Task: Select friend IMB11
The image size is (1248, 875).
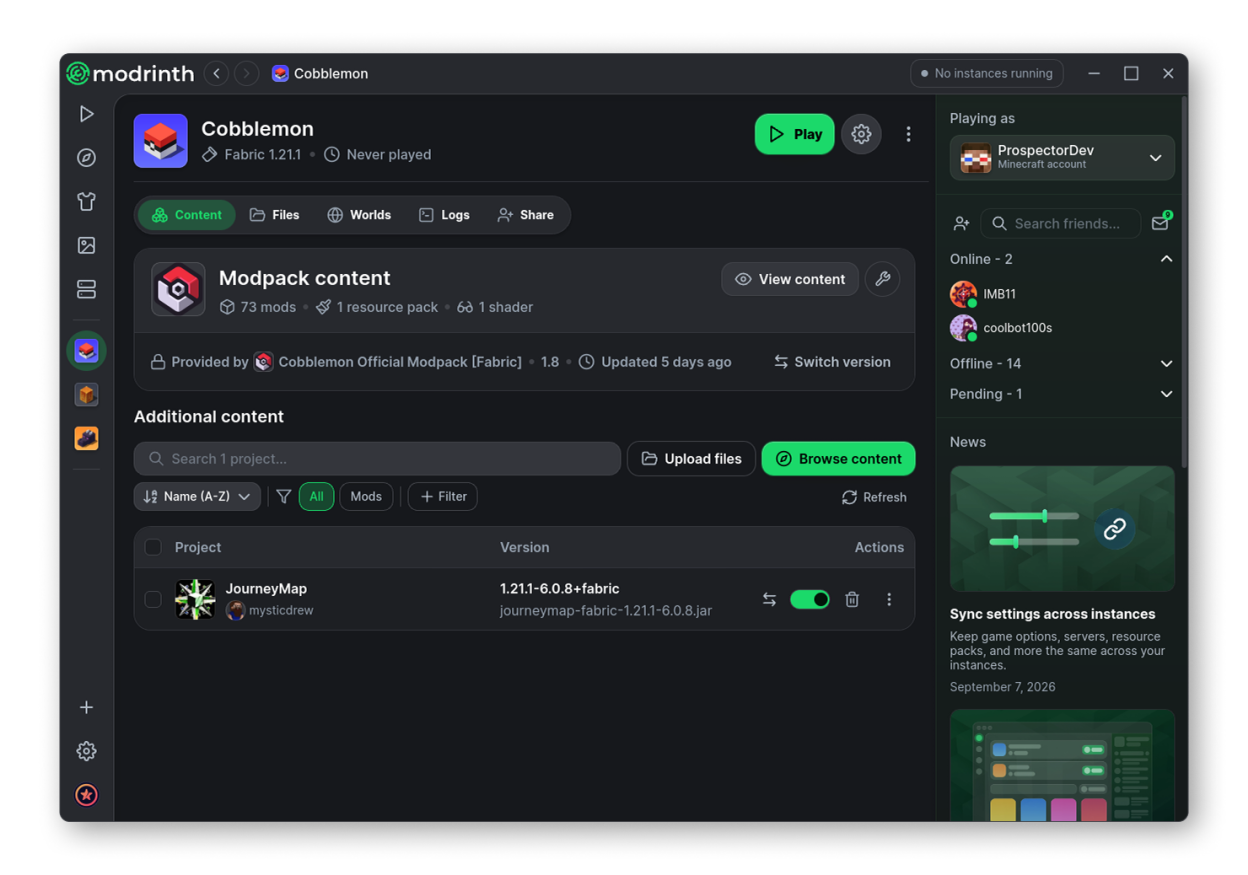Action: [x=983, y=294]
